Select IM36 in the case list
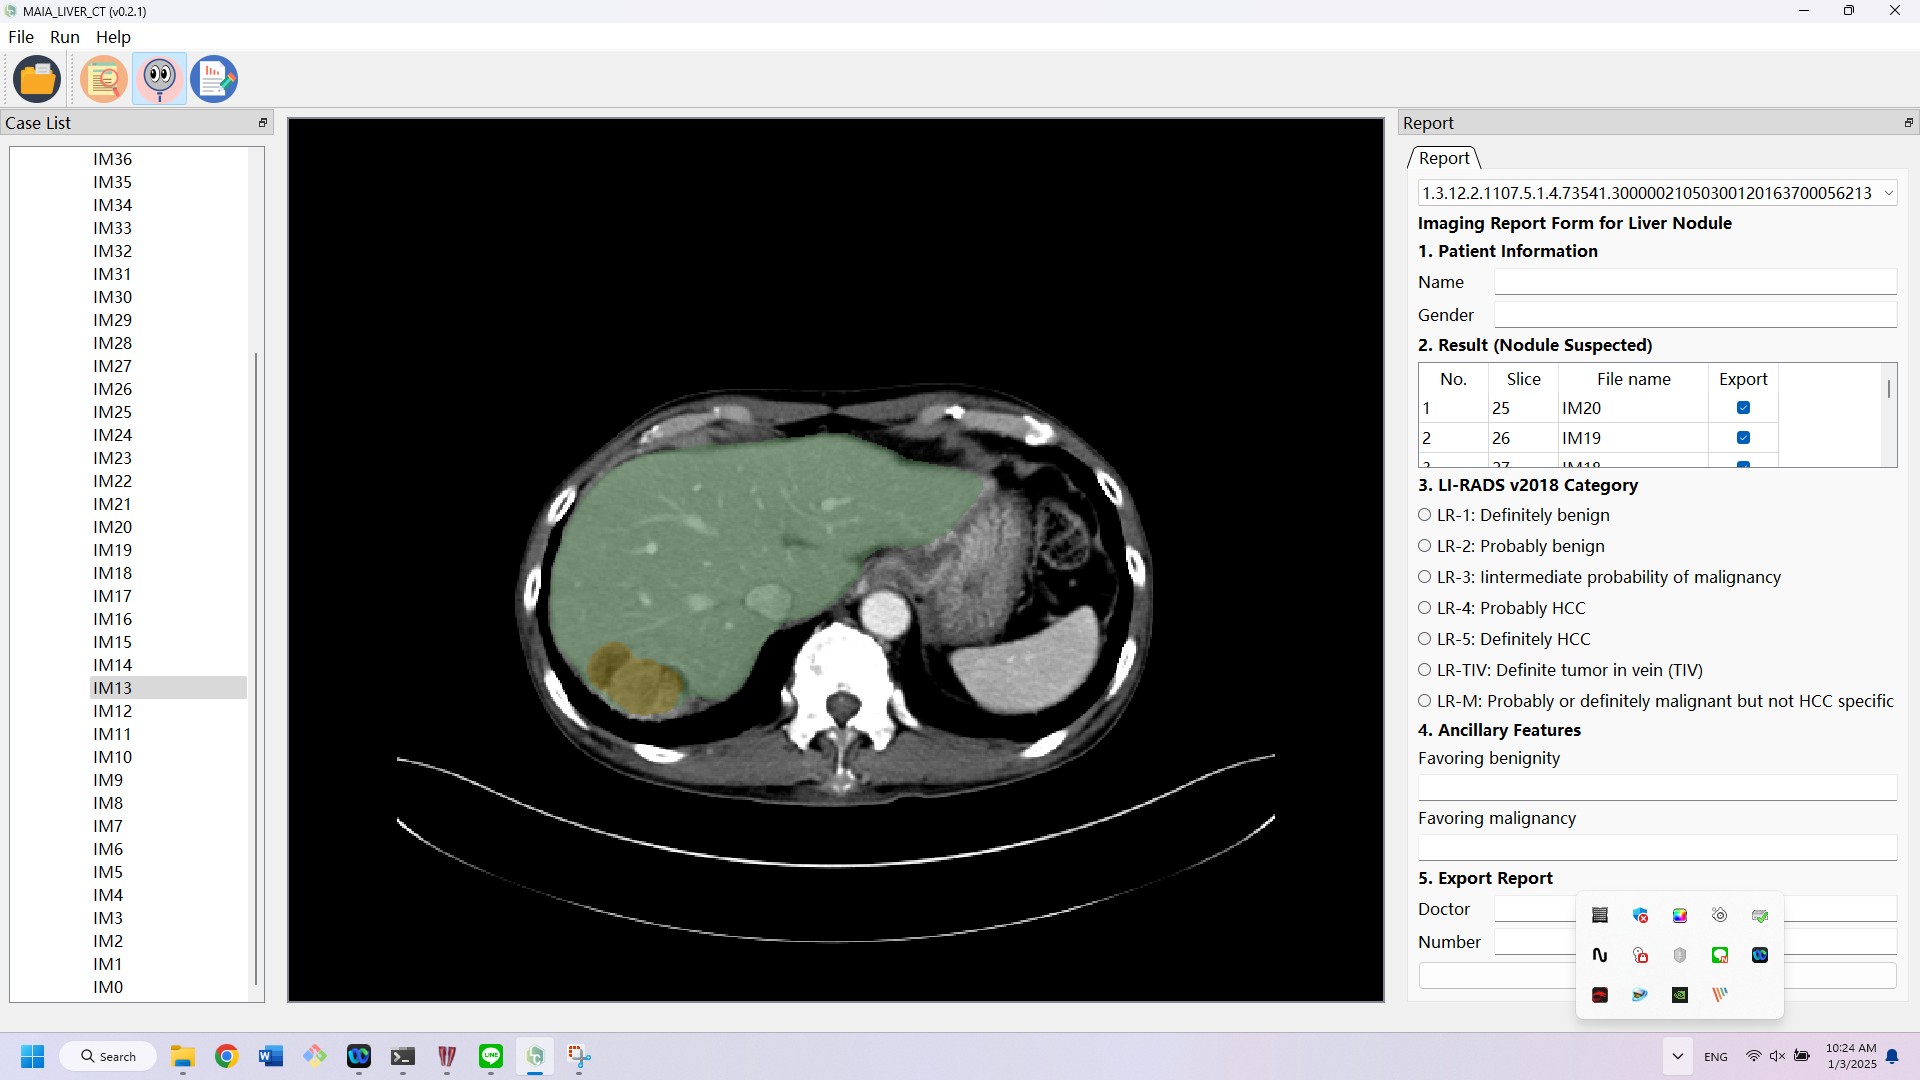 coord(112,159)
